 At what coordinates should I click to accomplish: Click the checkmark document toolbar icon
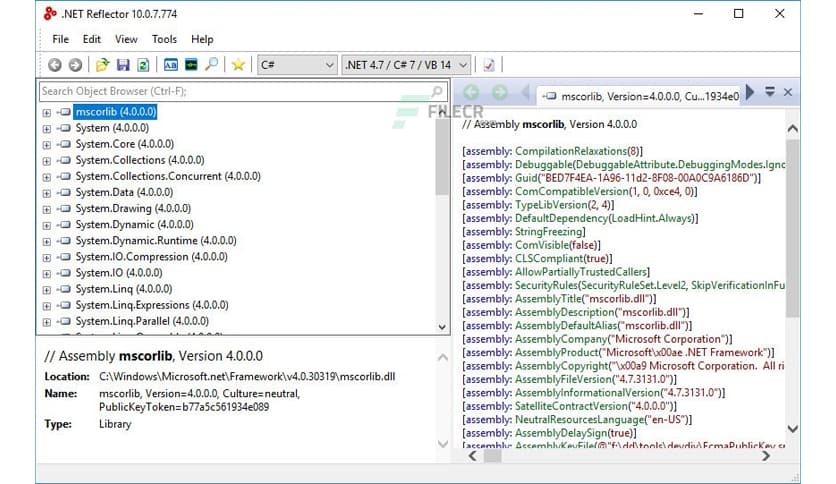tap(488, 65)
